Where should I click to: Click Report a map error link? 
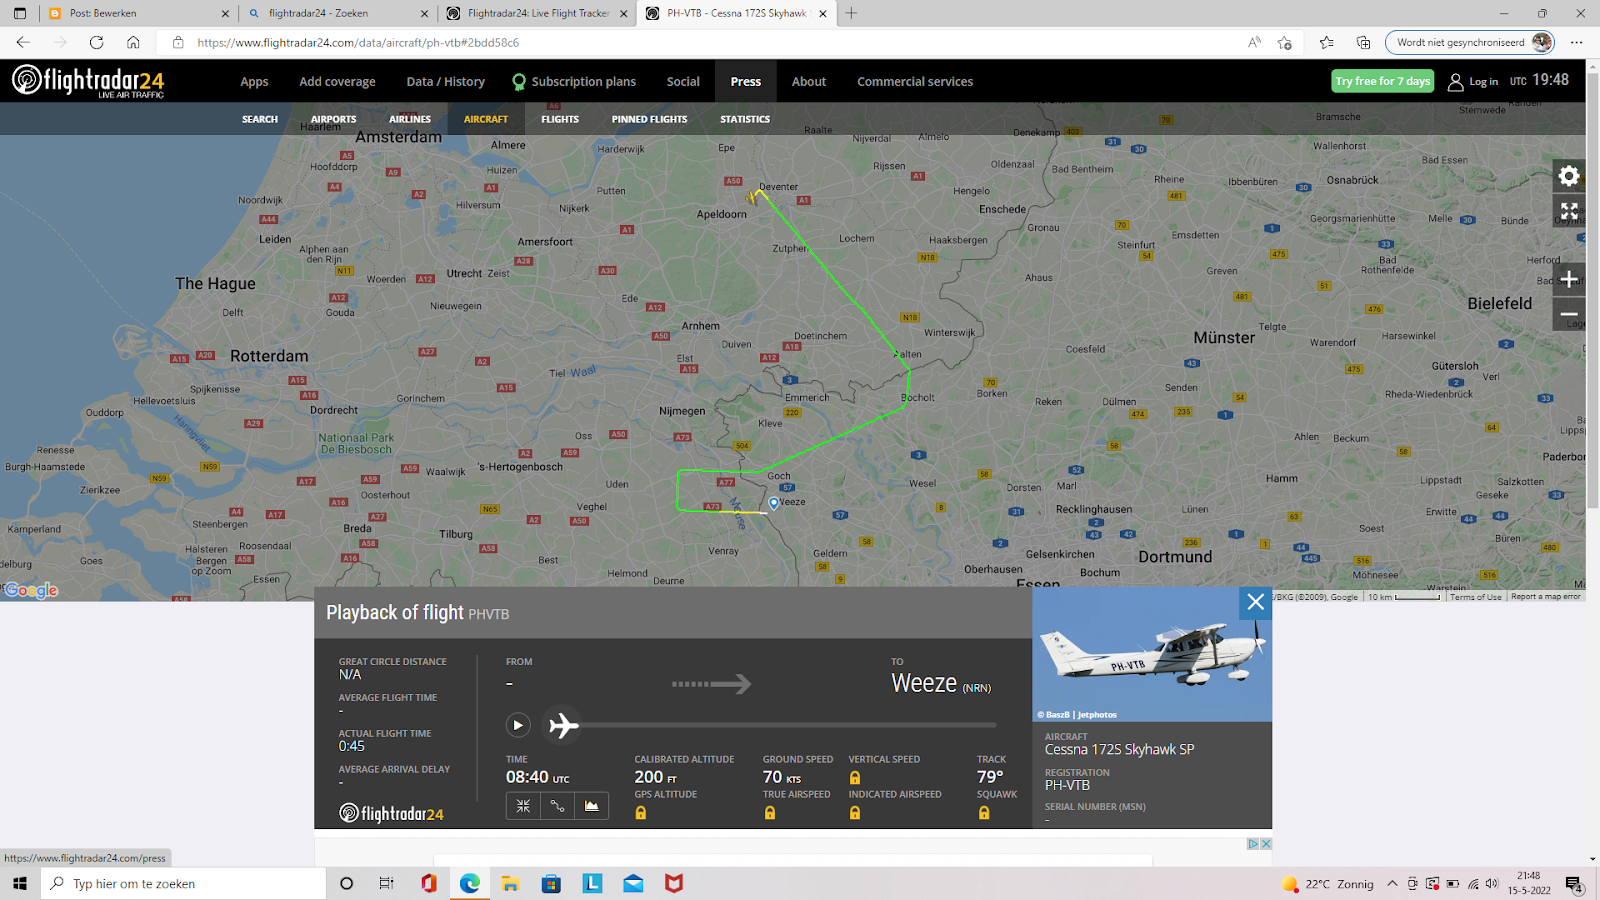click(x=1546, y=597)
